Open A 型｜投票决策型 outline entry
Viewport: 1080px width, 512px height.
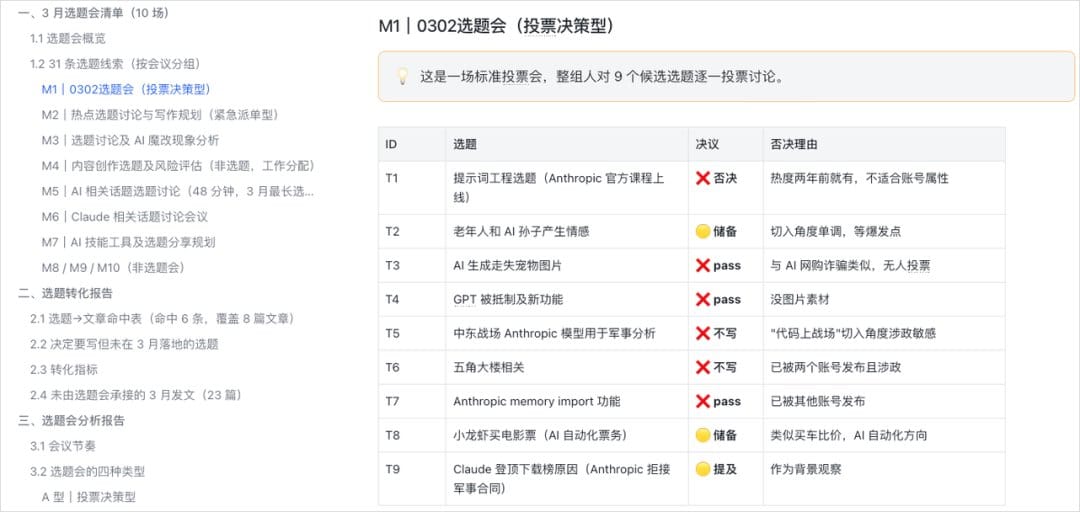(89, 497)
